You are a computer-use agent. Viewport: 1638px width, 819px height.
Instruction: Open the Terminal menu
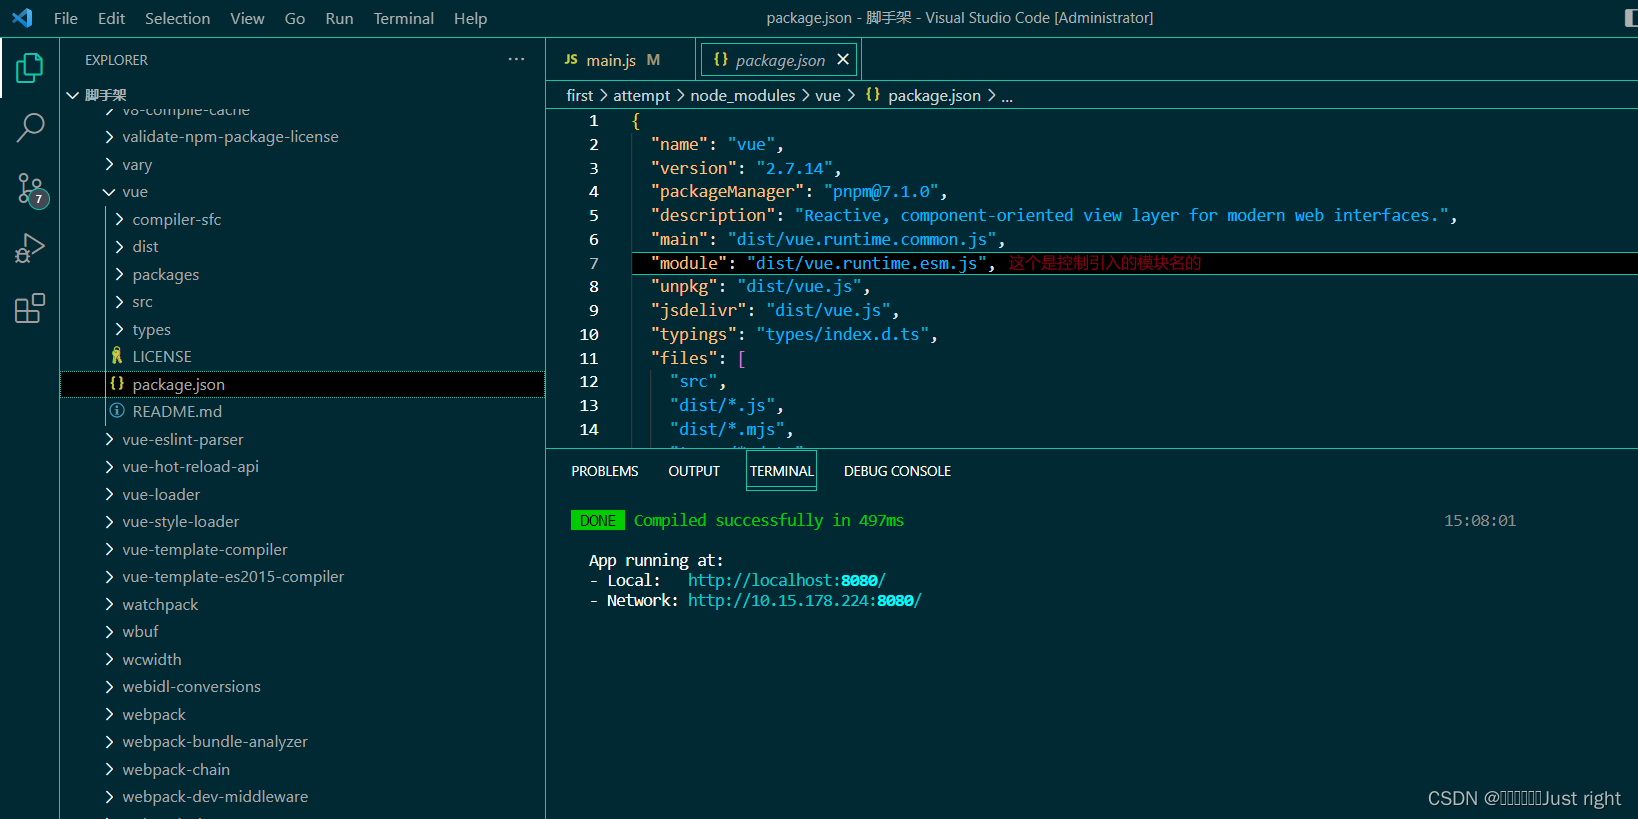pyautogui.click(x=403, y=18)
